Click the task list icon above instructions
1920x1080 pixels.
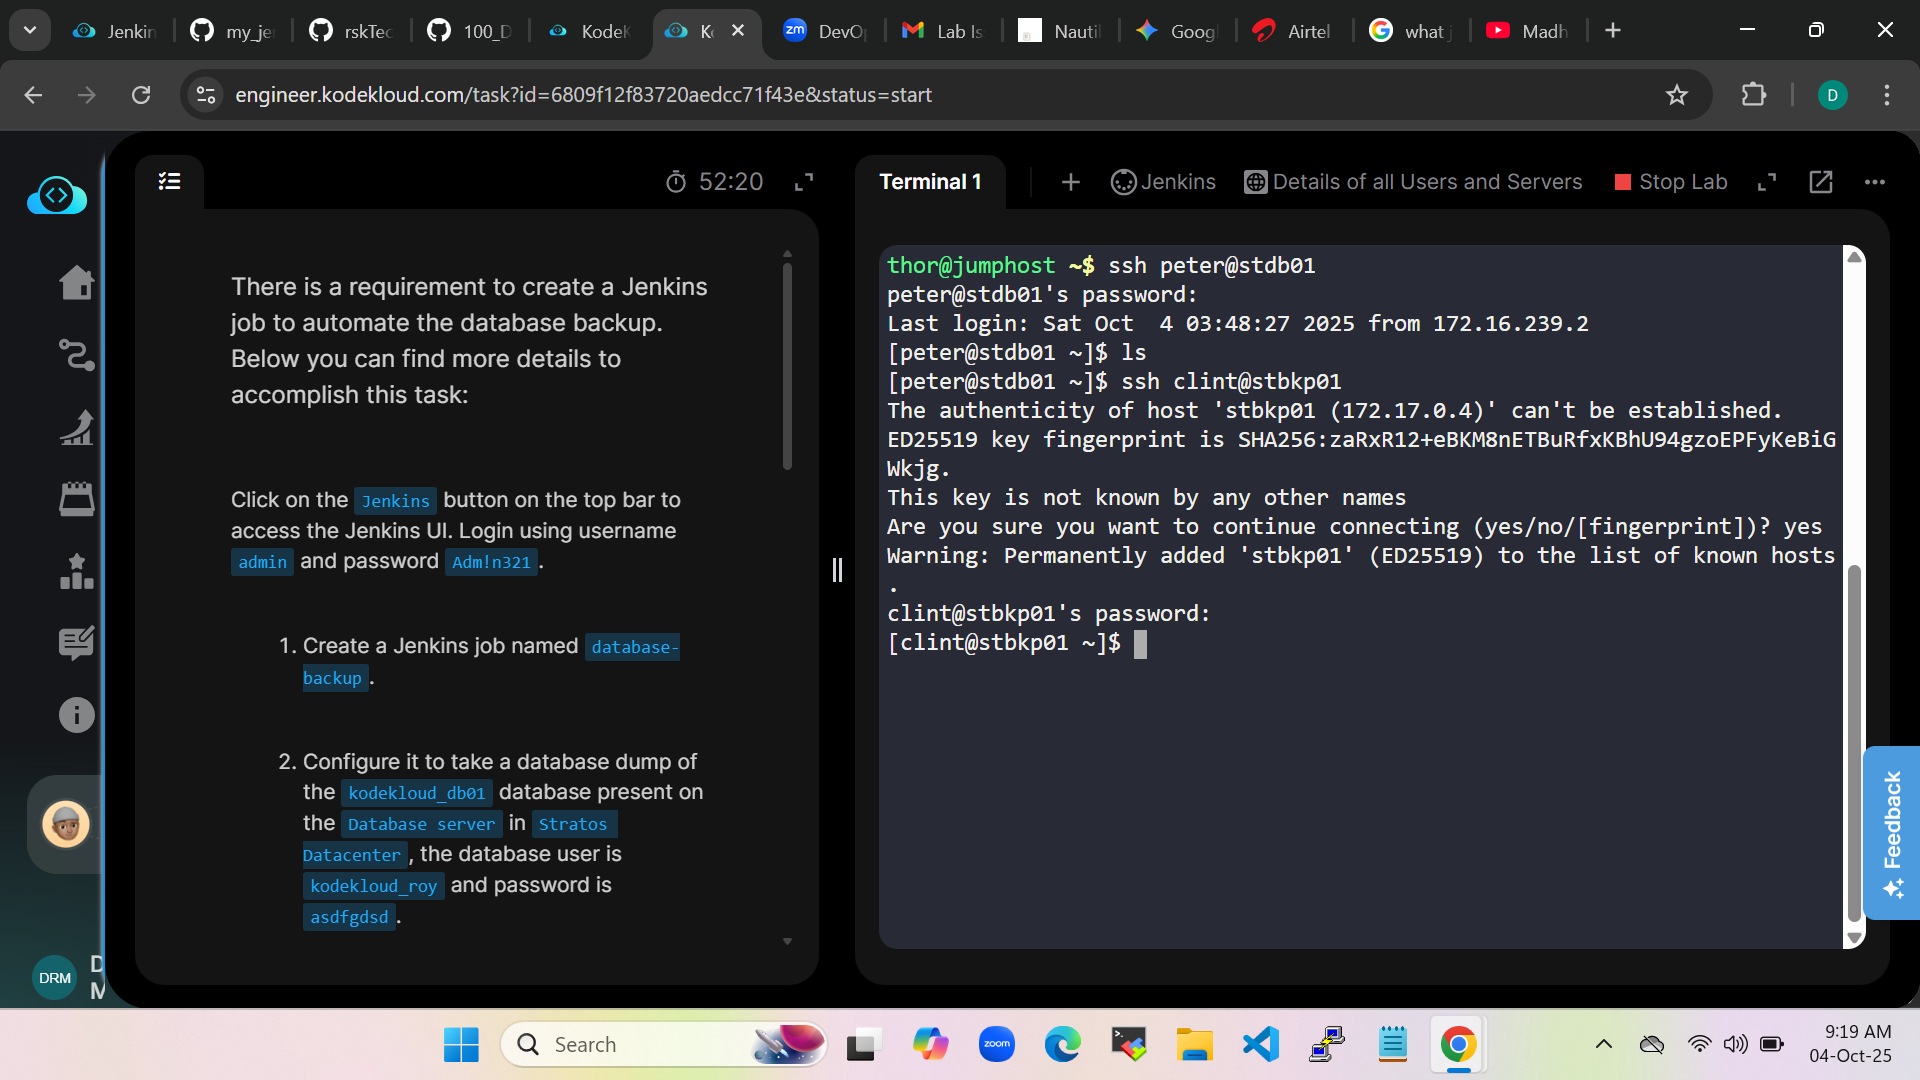[x=169, y=181]
